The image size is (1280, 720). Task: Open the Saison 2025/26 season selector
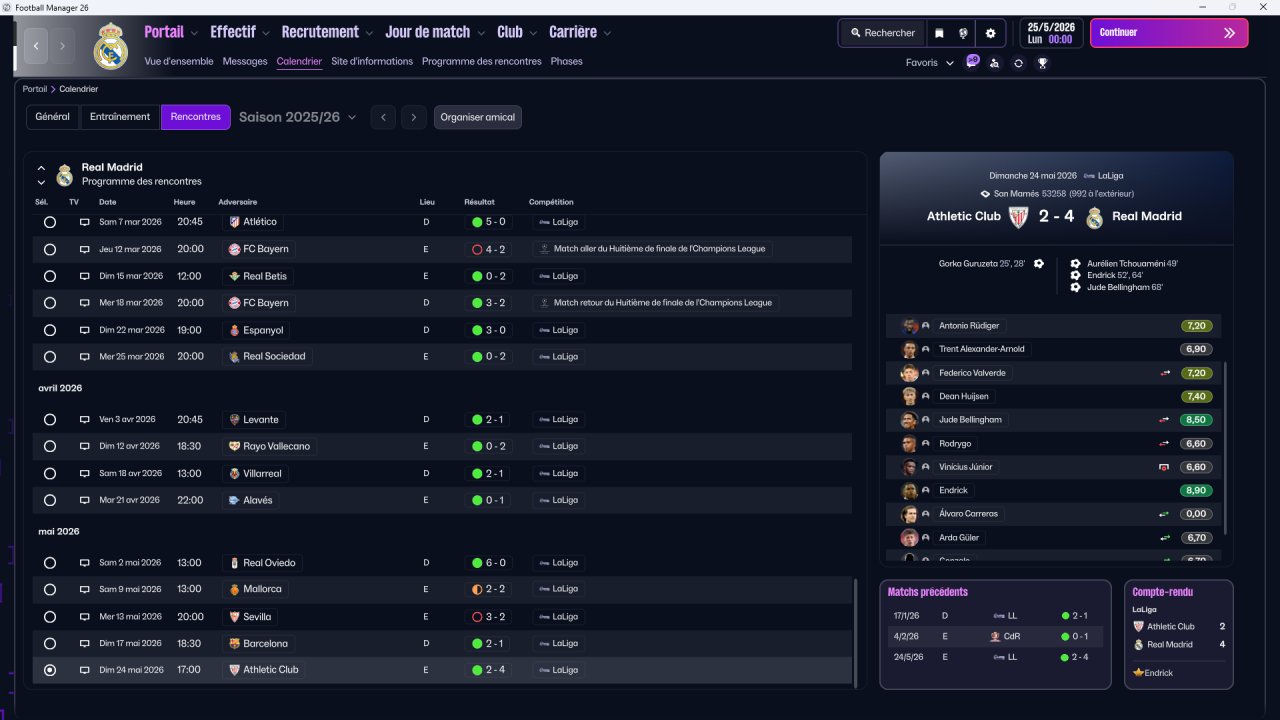point(297,117)
